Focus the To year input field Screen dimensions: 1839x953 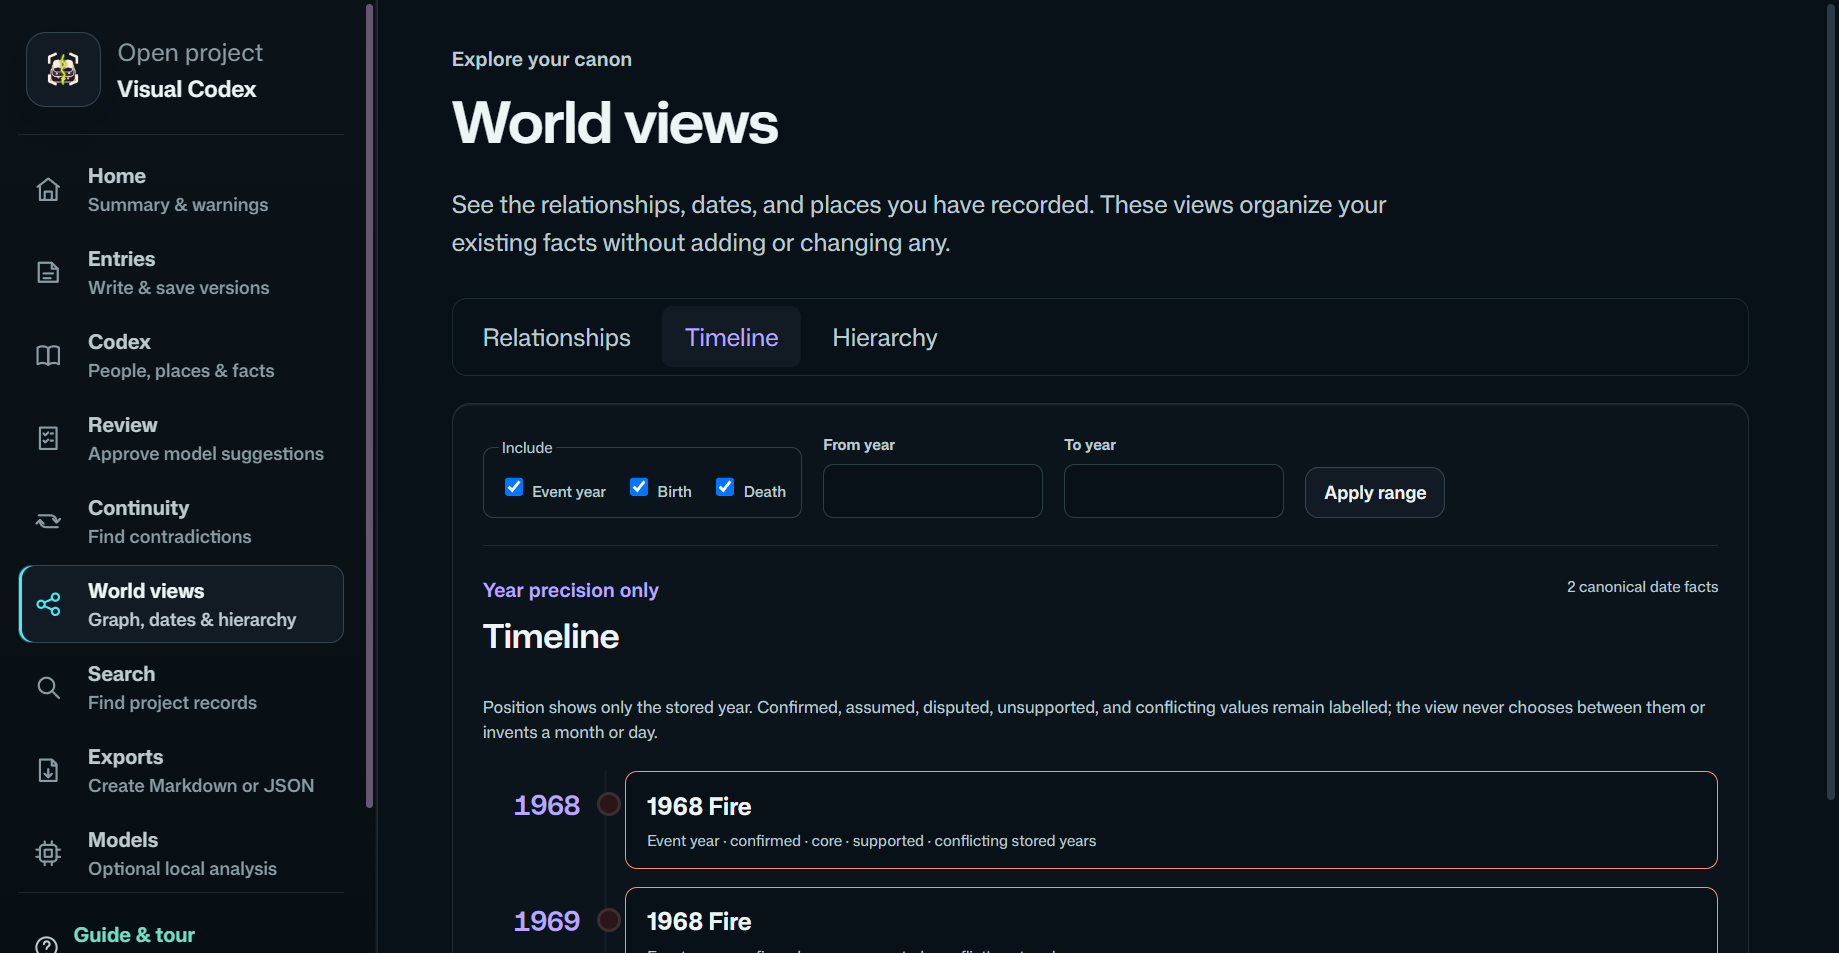click(x=1174, y=491)
